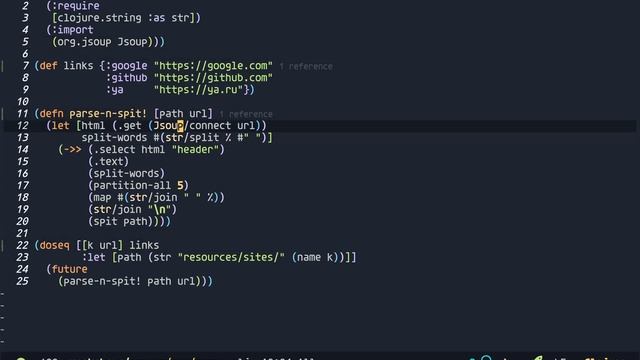Click the :ya map key
Screen dimensions: 640x360
[x=114, y=90]
